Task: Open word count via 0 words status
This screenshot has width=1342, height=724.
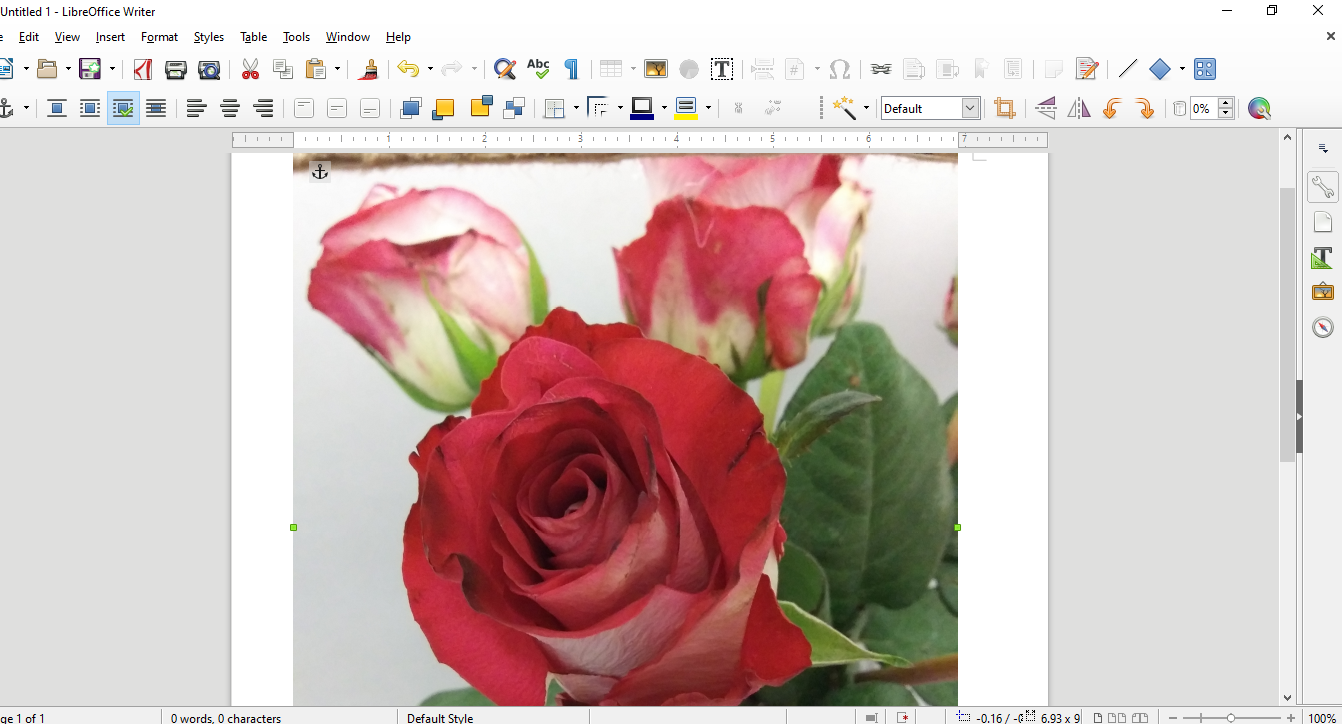Action: (x=225, y=717)
